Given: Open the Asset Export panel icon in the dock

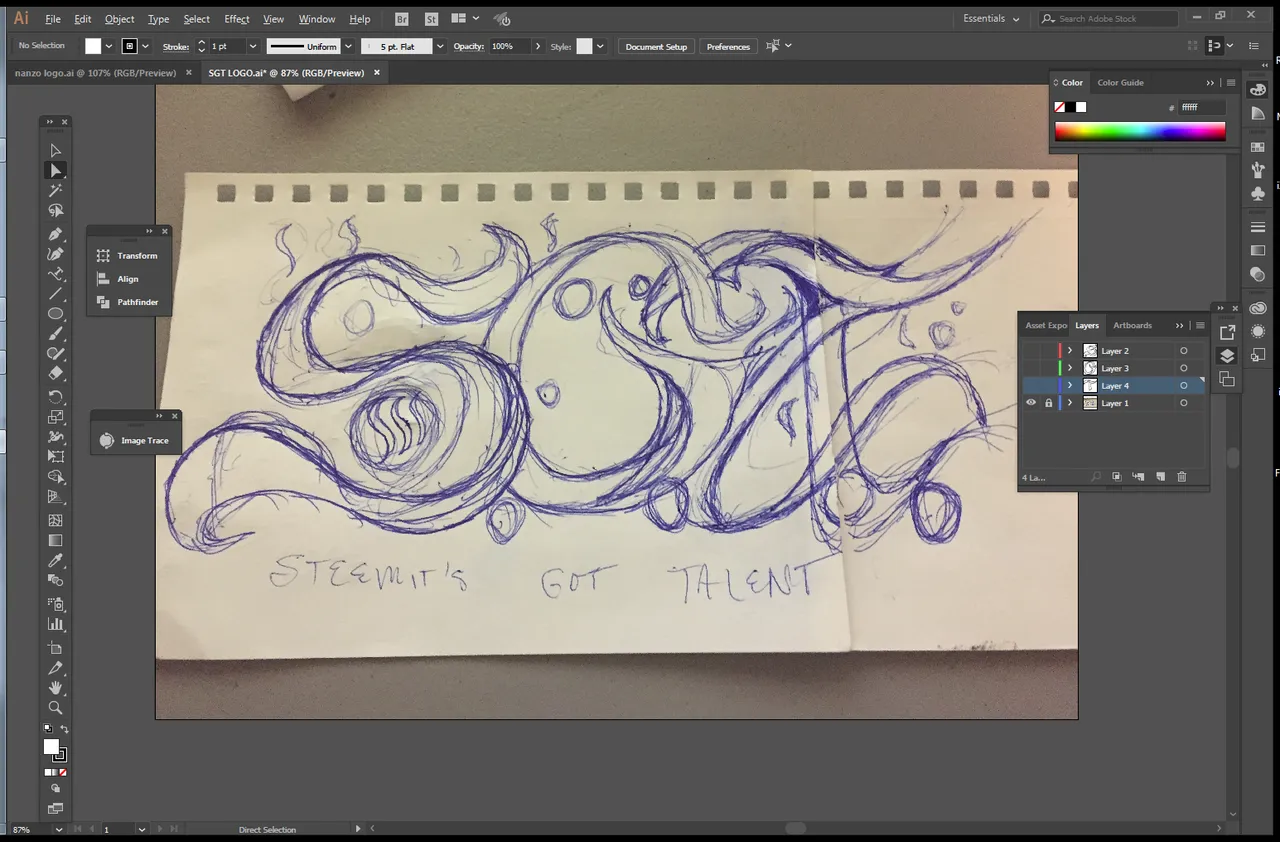Looking at the screenshot, I should 1227,332.
